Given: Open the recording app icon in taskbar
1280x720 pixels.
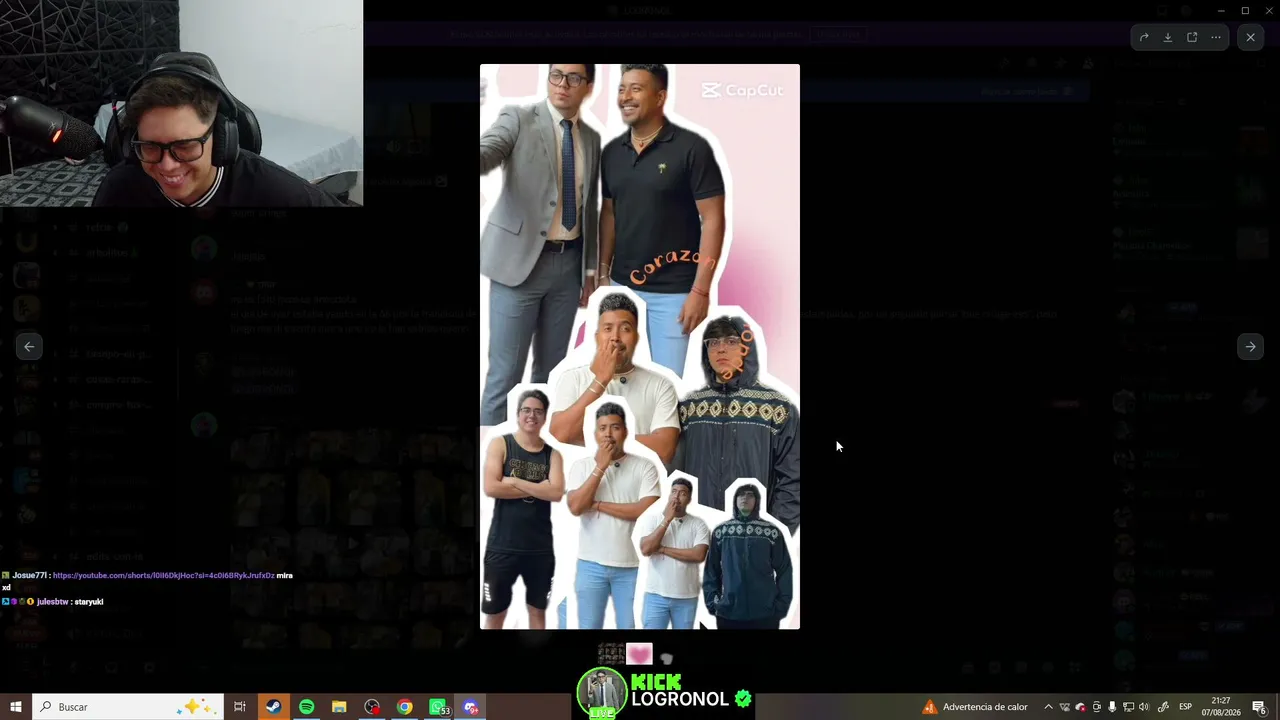Looking at the screenshot, I should pos(372,707).
